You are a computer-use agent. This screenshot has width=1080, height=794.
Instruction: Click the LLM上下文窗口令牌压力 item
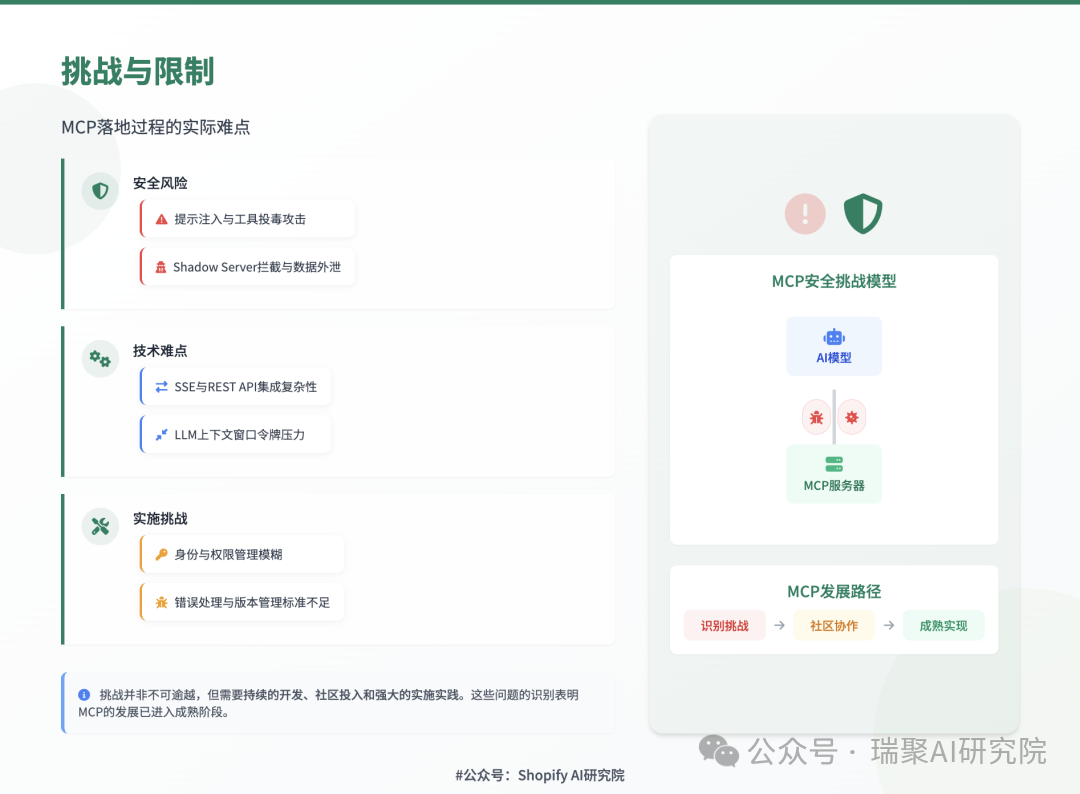(236, 435)
